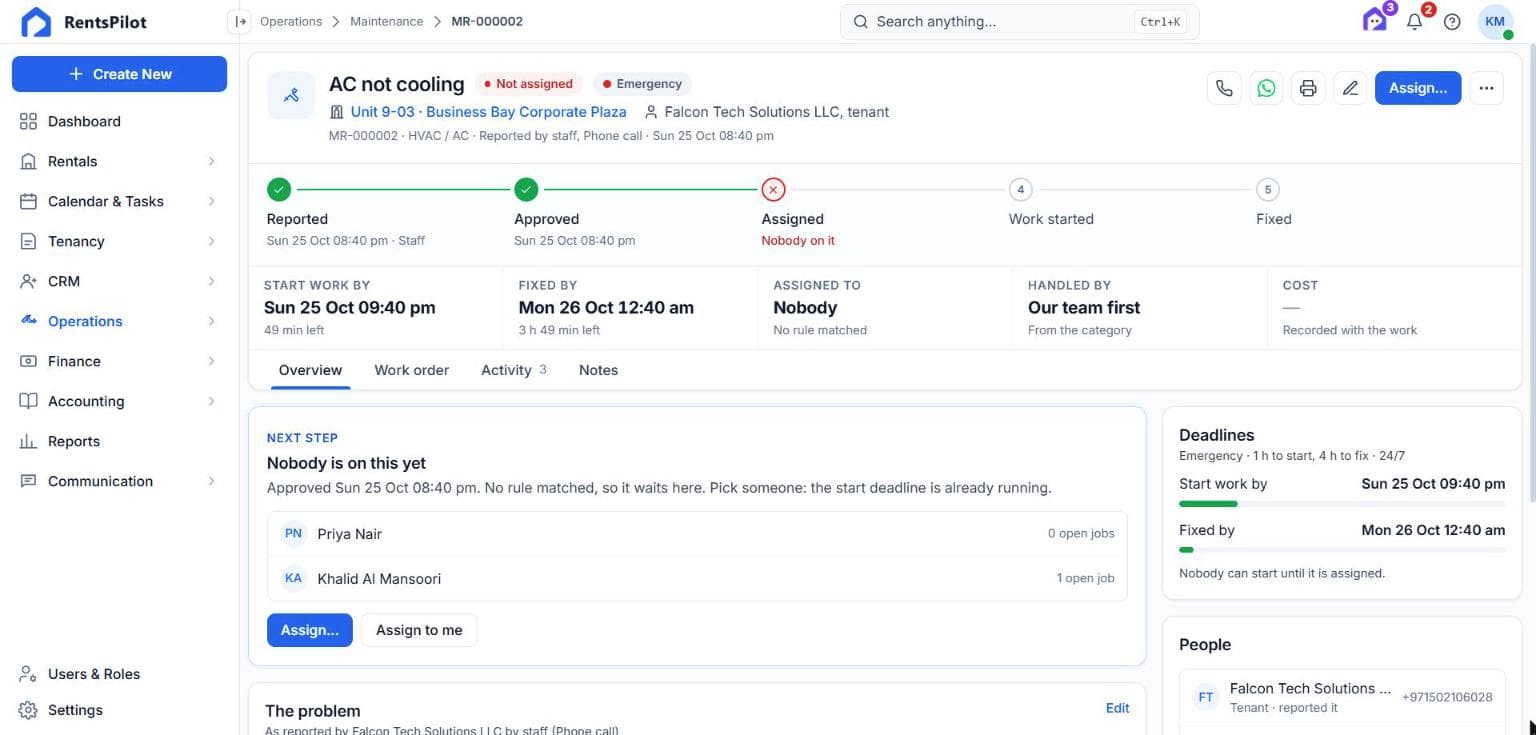Click the Dashboard sidebar item
Screen dimensions: 1536x735
click(119, 121)
